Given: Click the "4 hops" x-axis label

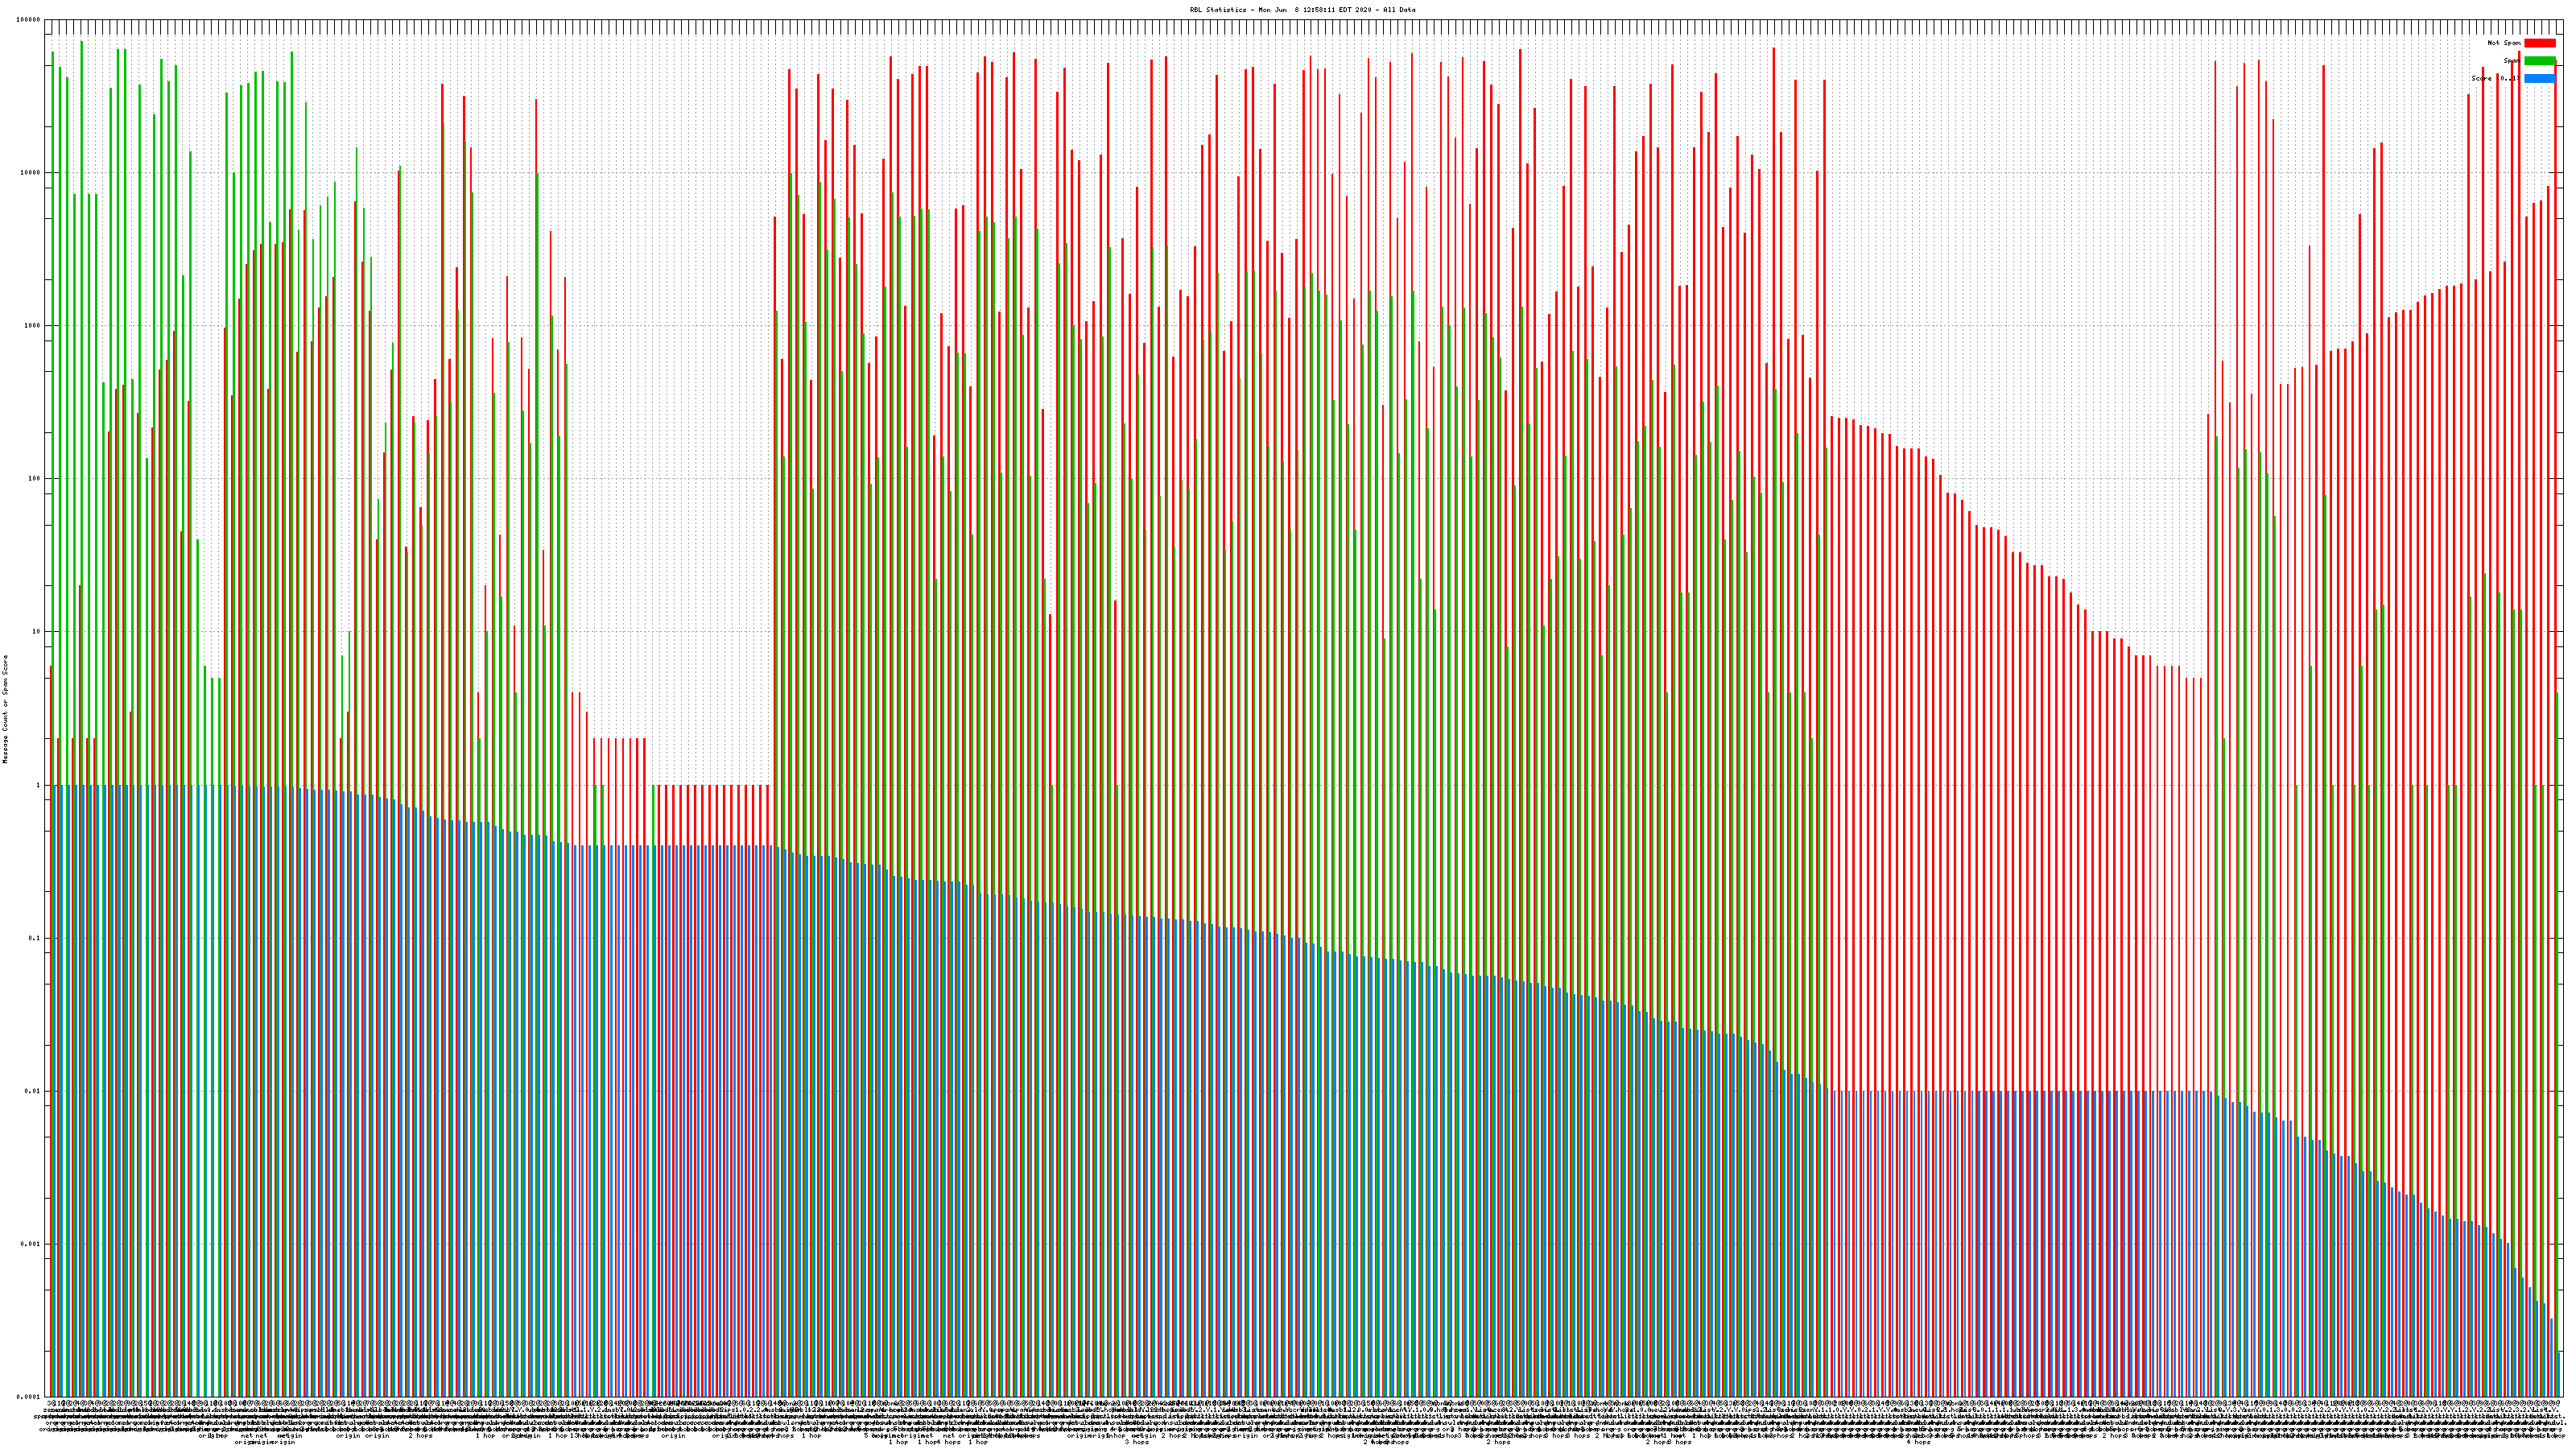Looking at the screenshot, I should click(1918, 1442).
